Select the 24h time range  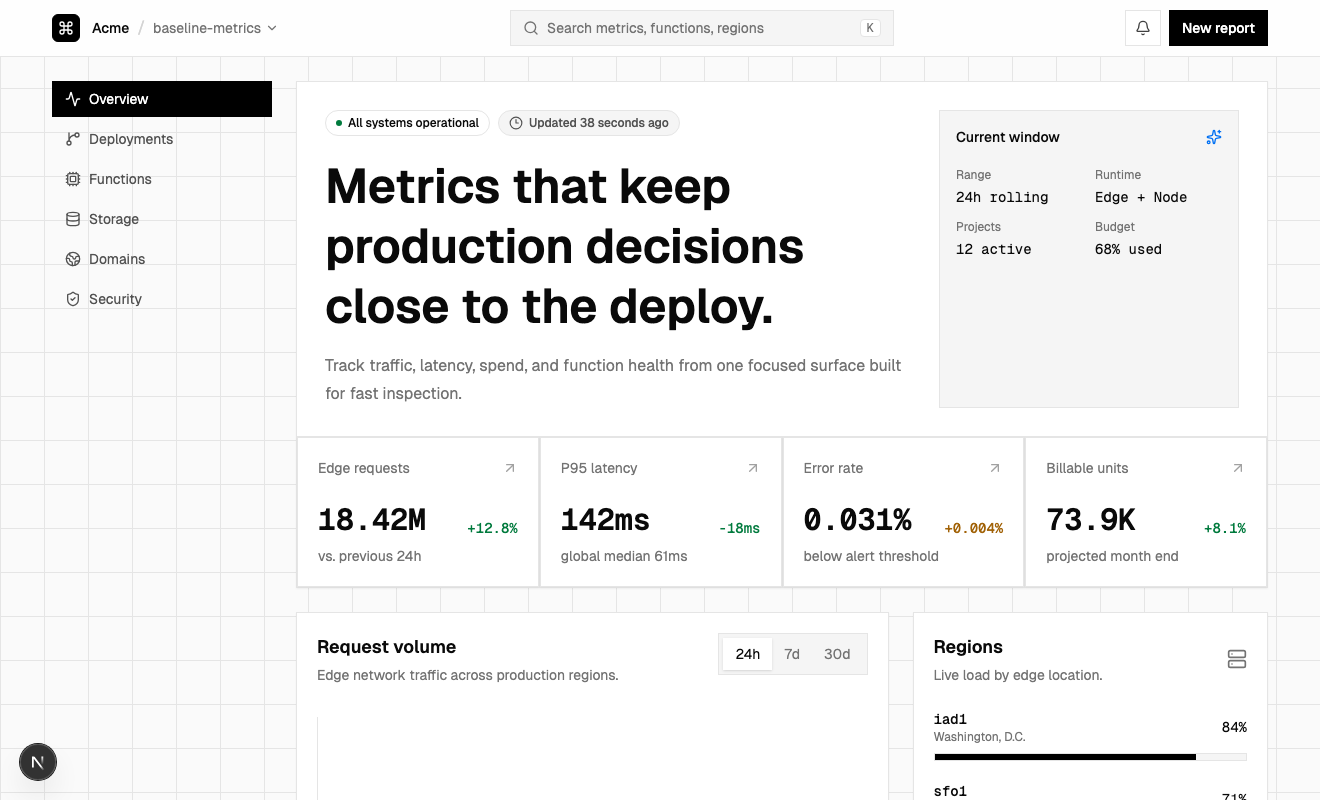pyautogui.click(x=747, y=654)
